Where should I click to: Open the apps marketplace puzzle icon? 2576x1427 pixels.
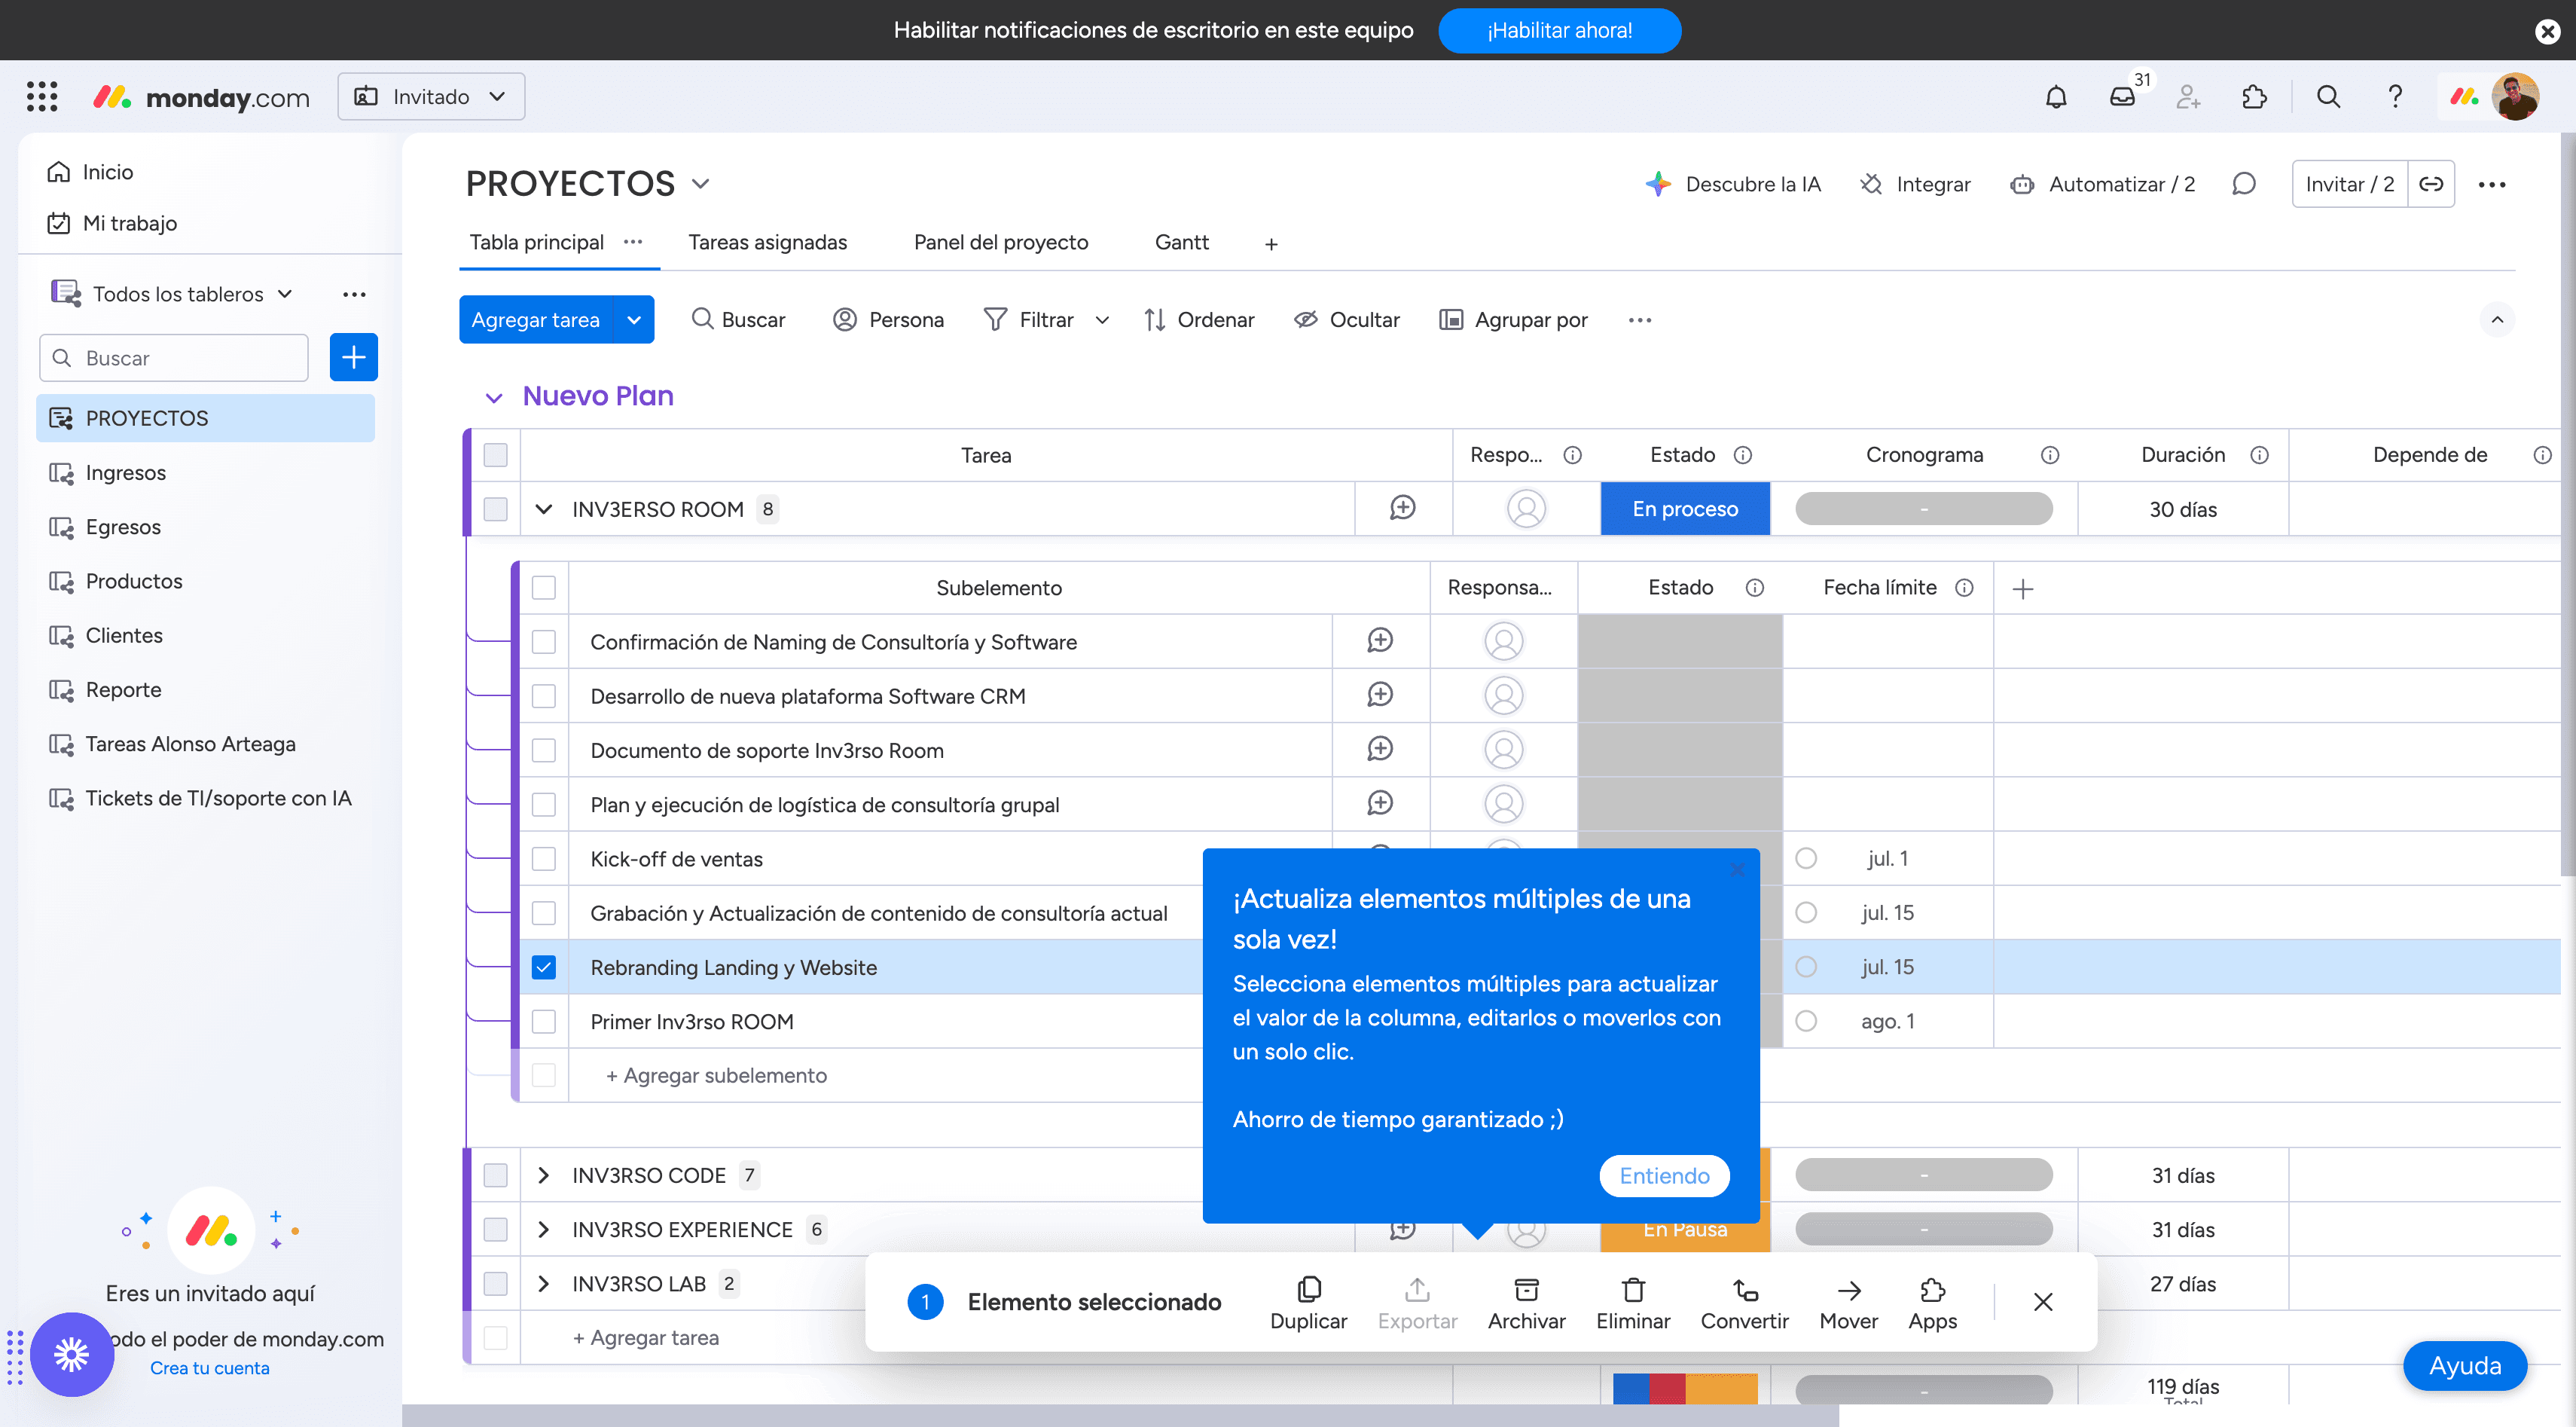[2254, 97]
